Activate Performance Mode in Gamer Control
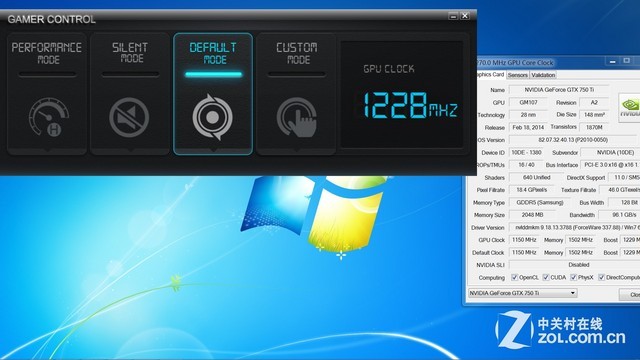 click(47, 94)
